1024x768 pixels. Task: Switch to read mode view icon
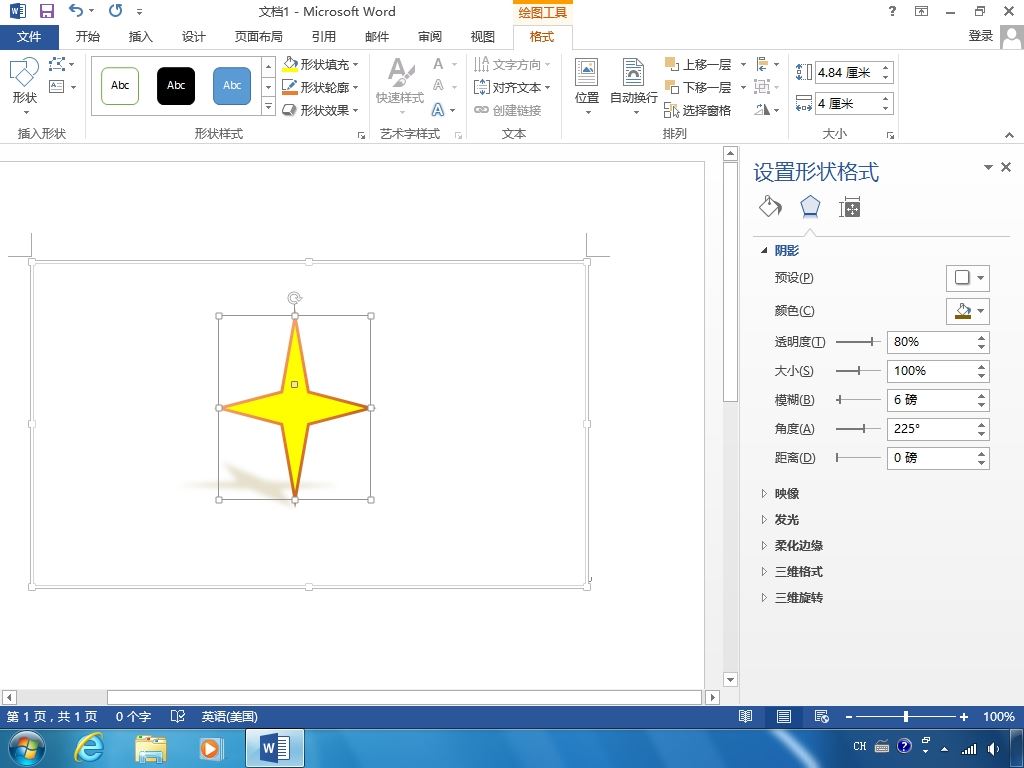tap(745, 716)
